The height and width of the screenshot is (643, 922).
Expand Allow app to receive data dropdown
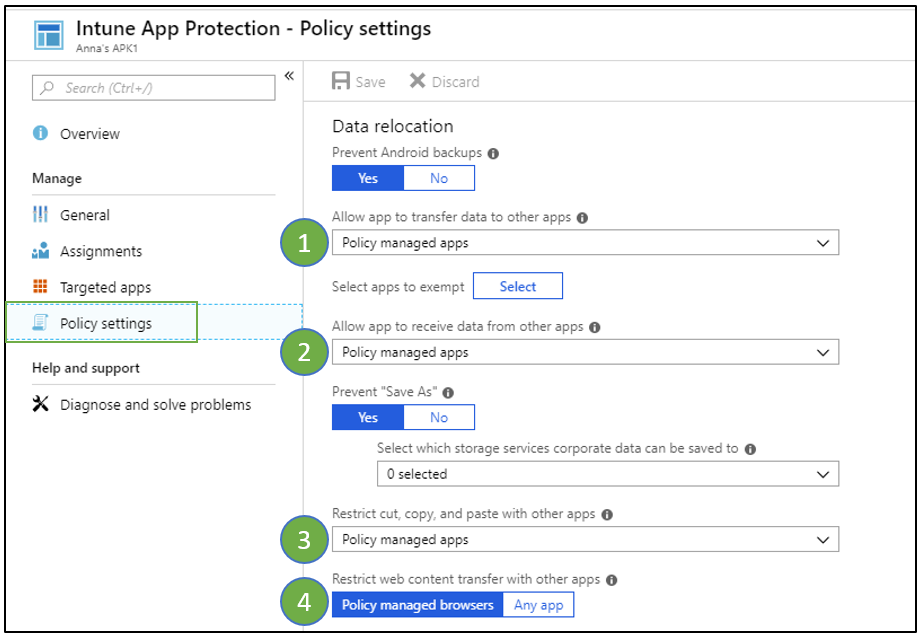point(585,352)
